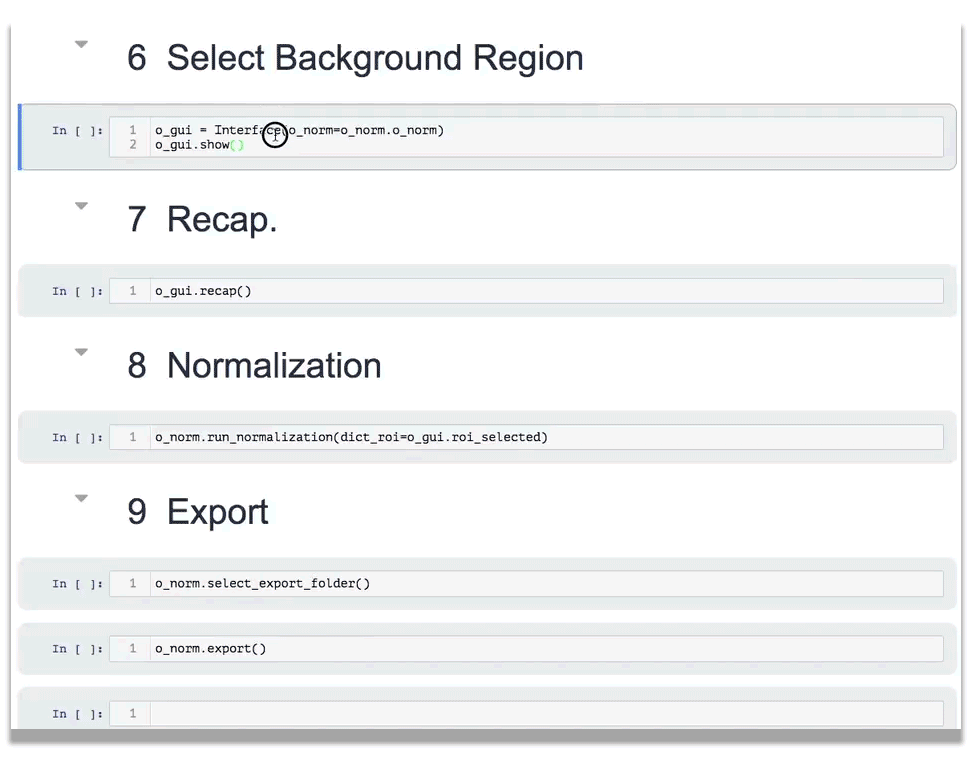
Task: Click inside the empty last code cell
Action: tap(540, 713)
